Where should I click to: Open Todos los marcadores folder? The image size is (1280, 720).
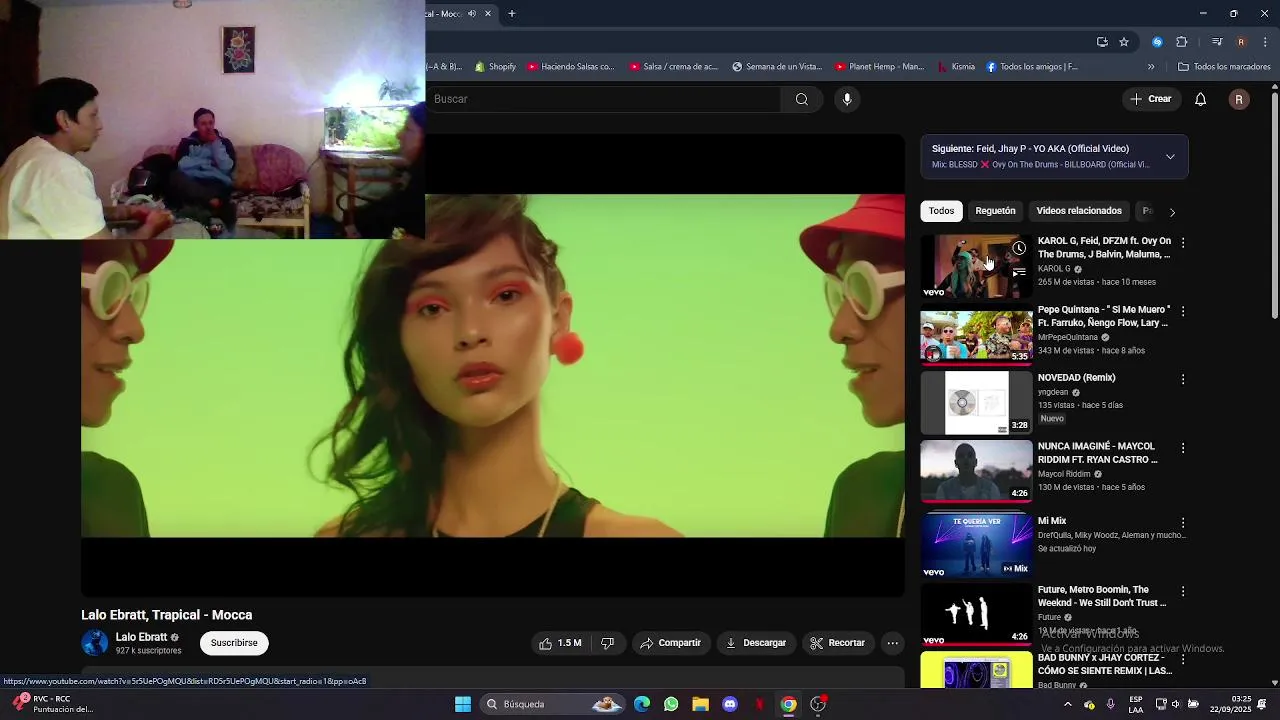(1224, 67)
